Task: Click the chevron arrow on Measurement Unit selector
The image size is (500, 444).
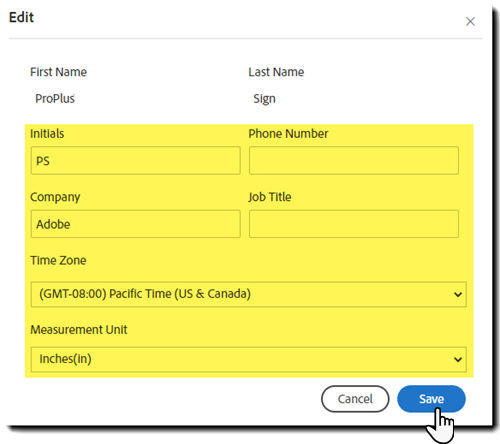Action: pos(458,359)
